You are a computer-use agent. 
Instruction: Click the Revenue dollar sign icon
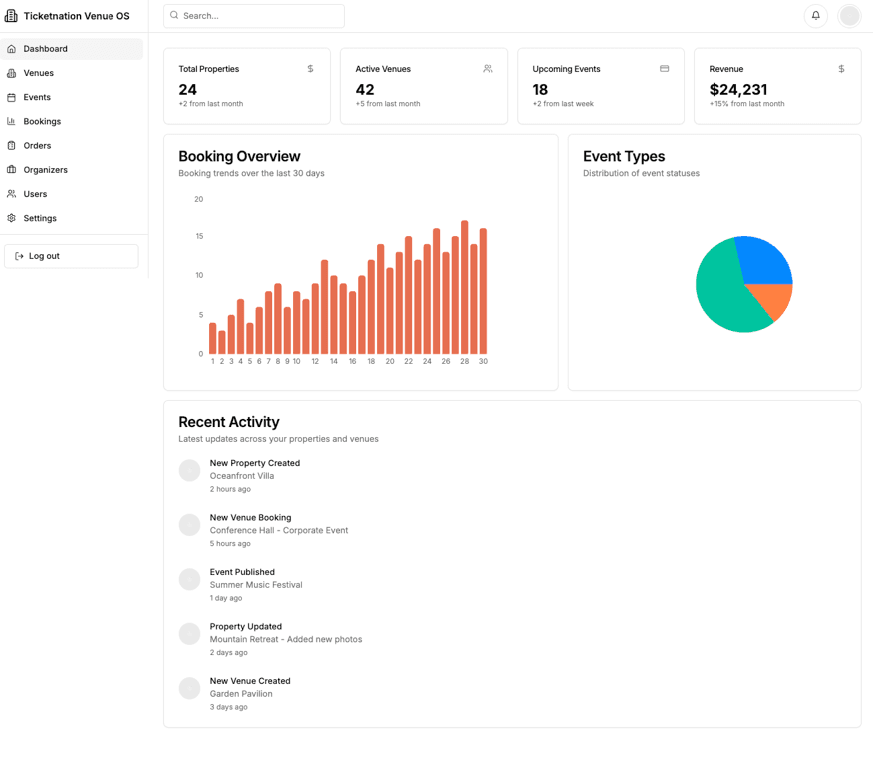click(841, 69)
